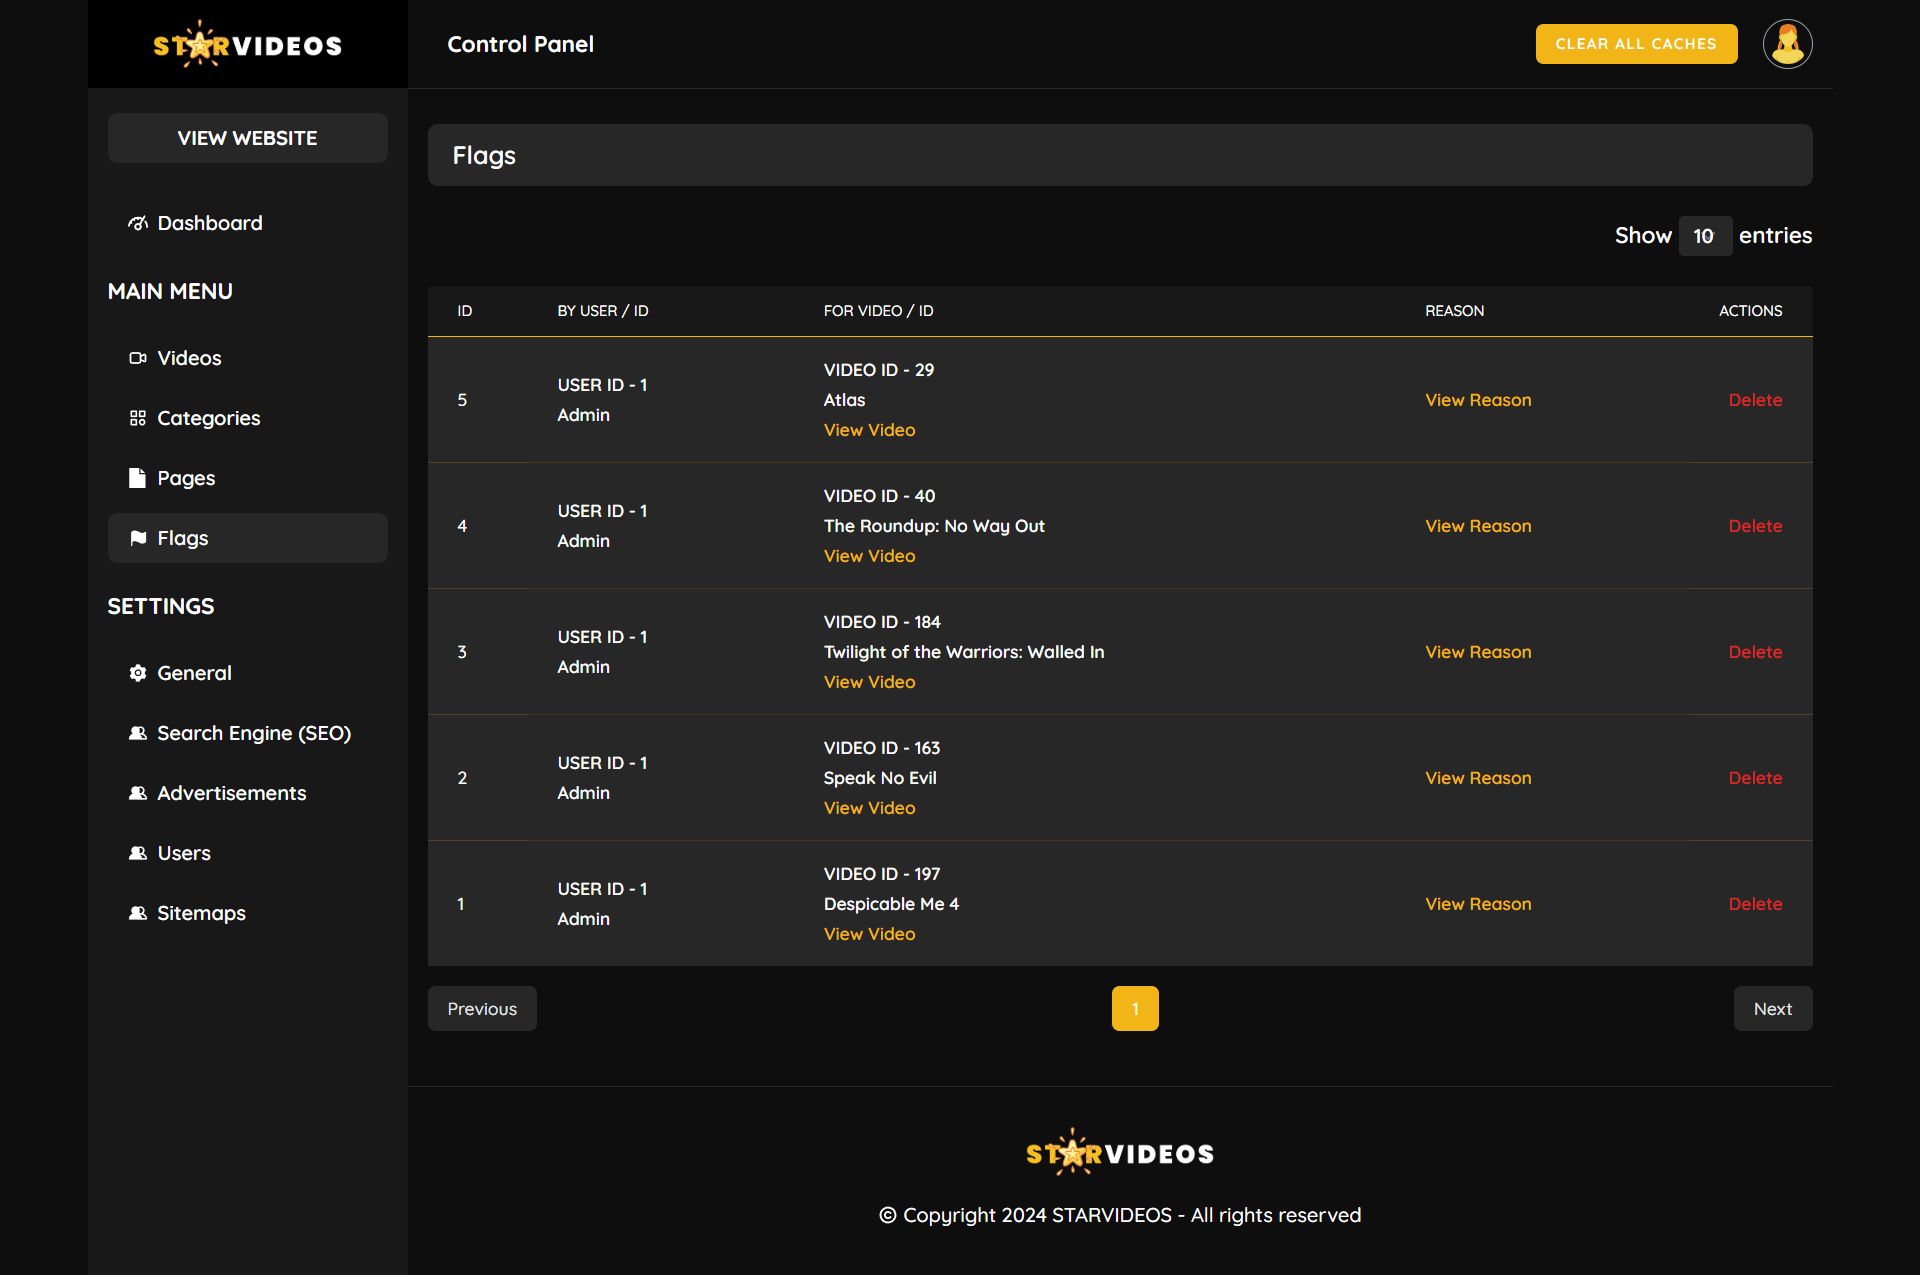Screen dimensions: 1920x1275
Task: Click the View Website button
Action: click(247, 138)
